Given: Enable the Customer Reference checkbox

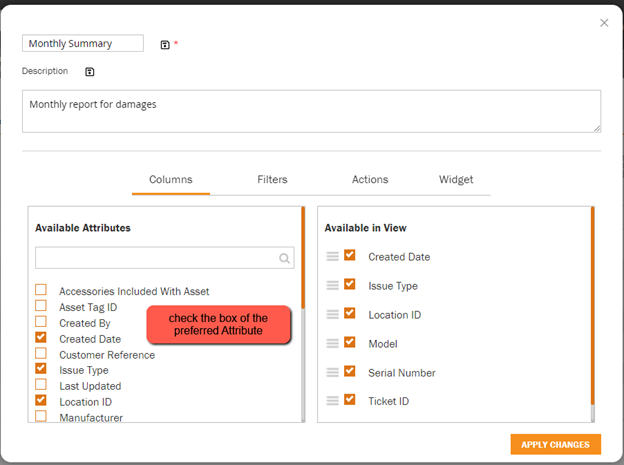Looking at the screenshot, I should (x=41, y=353).
